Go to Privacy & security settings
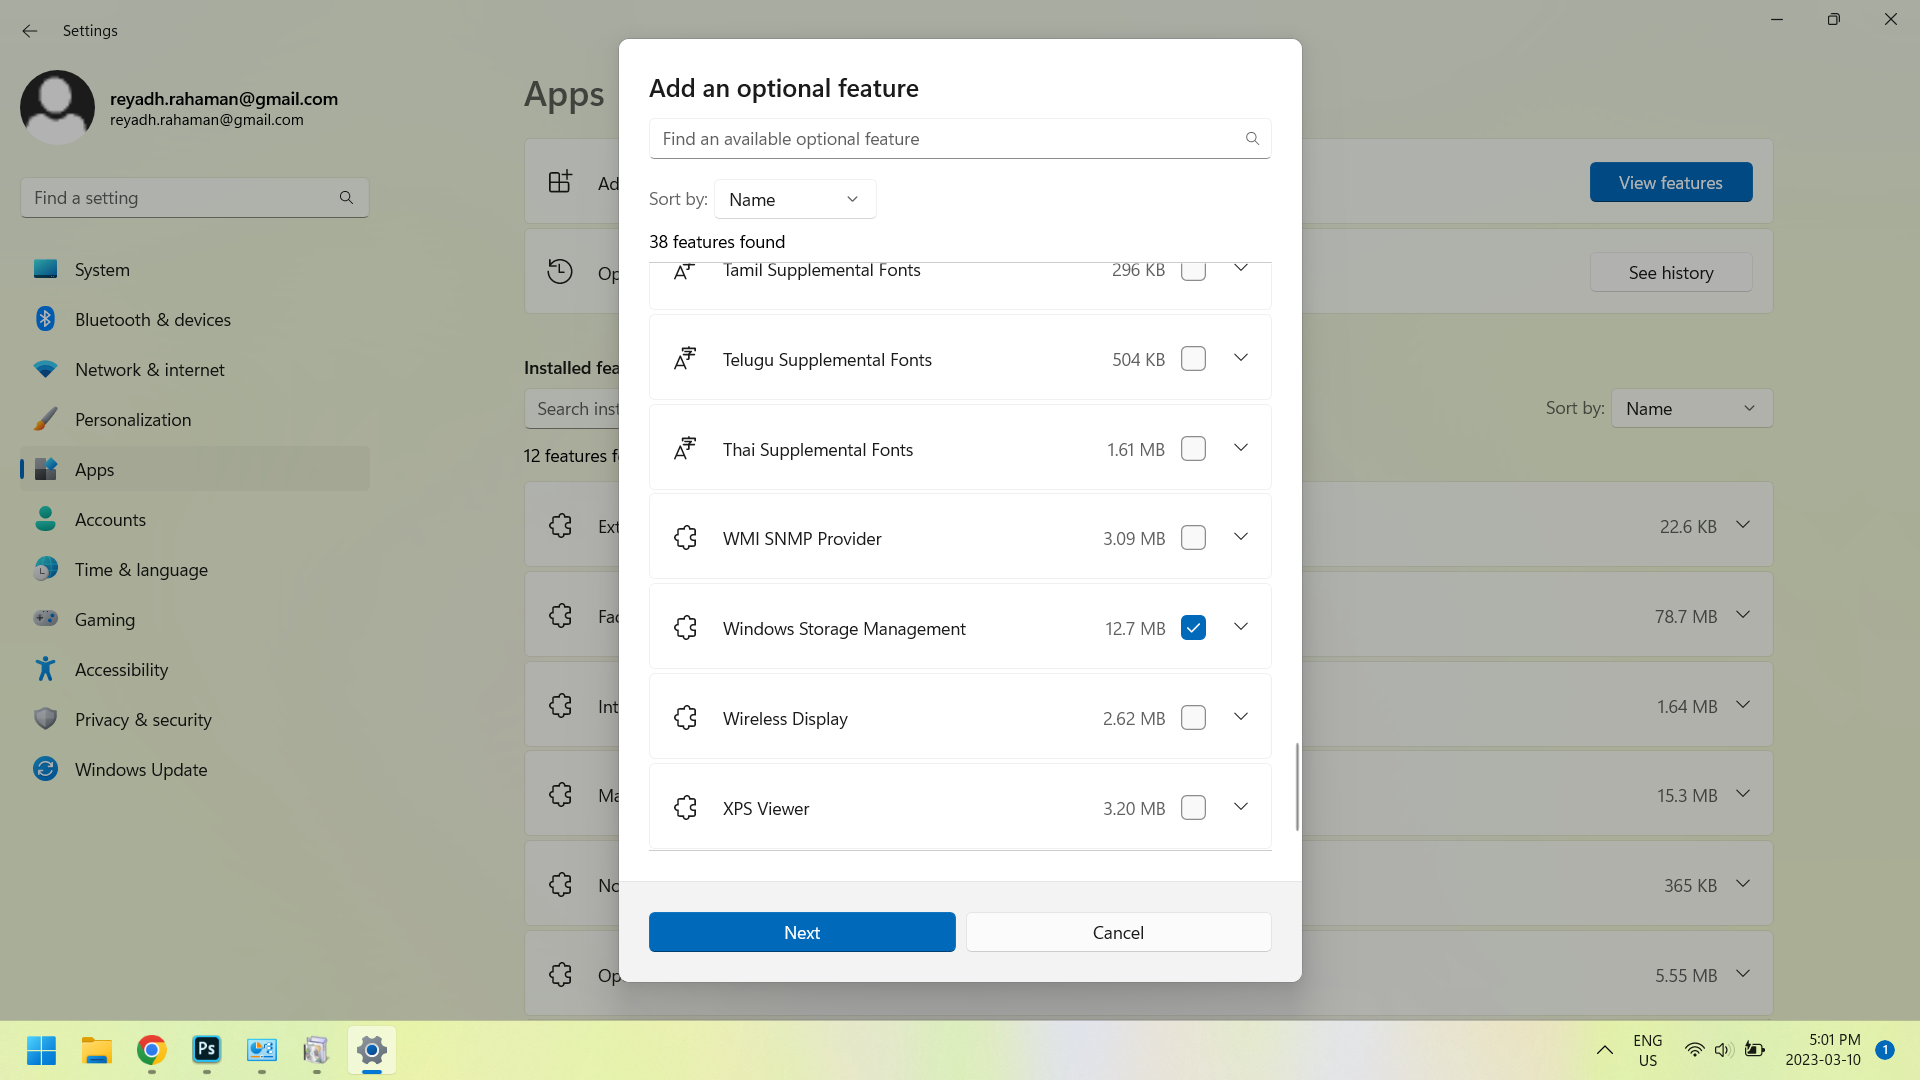The image size is (1920, 1080). (x=143, y=719)
